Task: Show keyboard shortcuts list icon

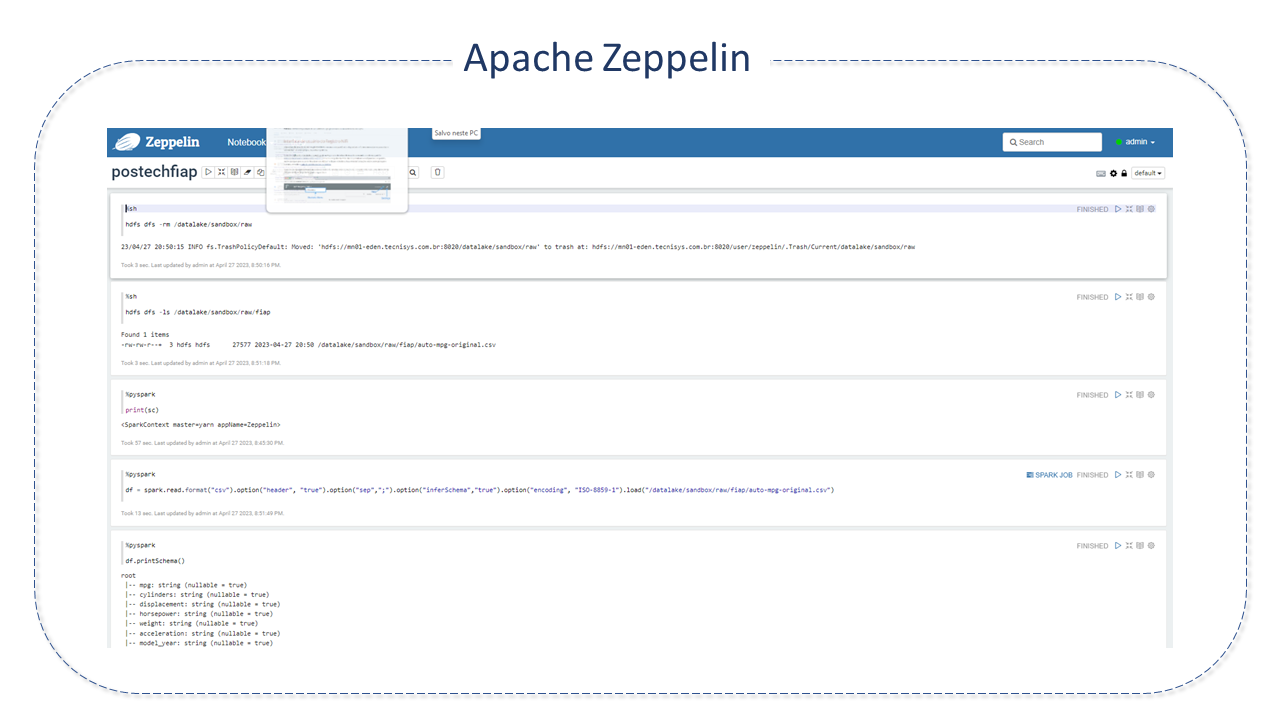Action: click(x=1101, y=173)
